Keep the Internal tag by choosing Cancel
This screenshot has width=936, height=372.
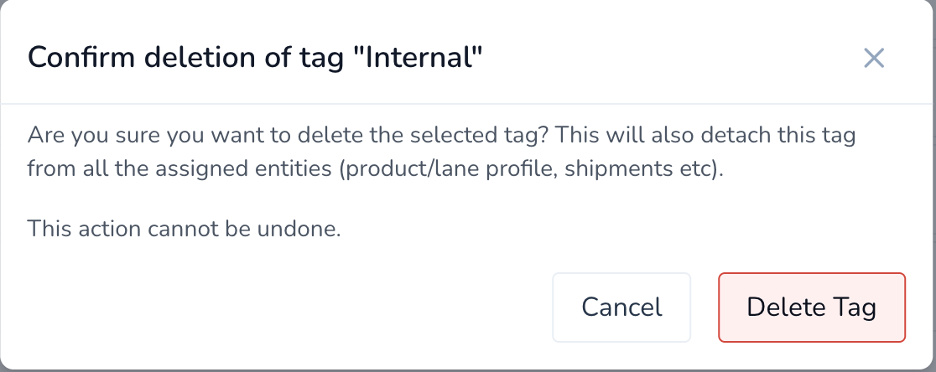(621, 308)
